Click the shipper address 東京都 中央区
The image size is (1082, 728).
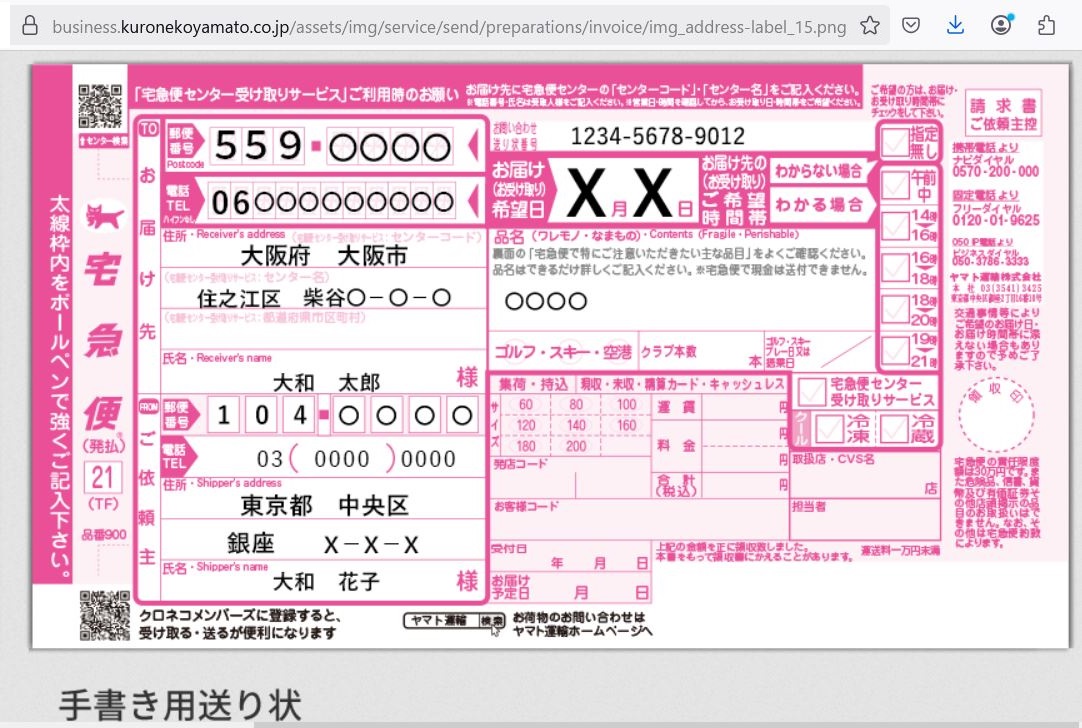click(x=324, y=506)
